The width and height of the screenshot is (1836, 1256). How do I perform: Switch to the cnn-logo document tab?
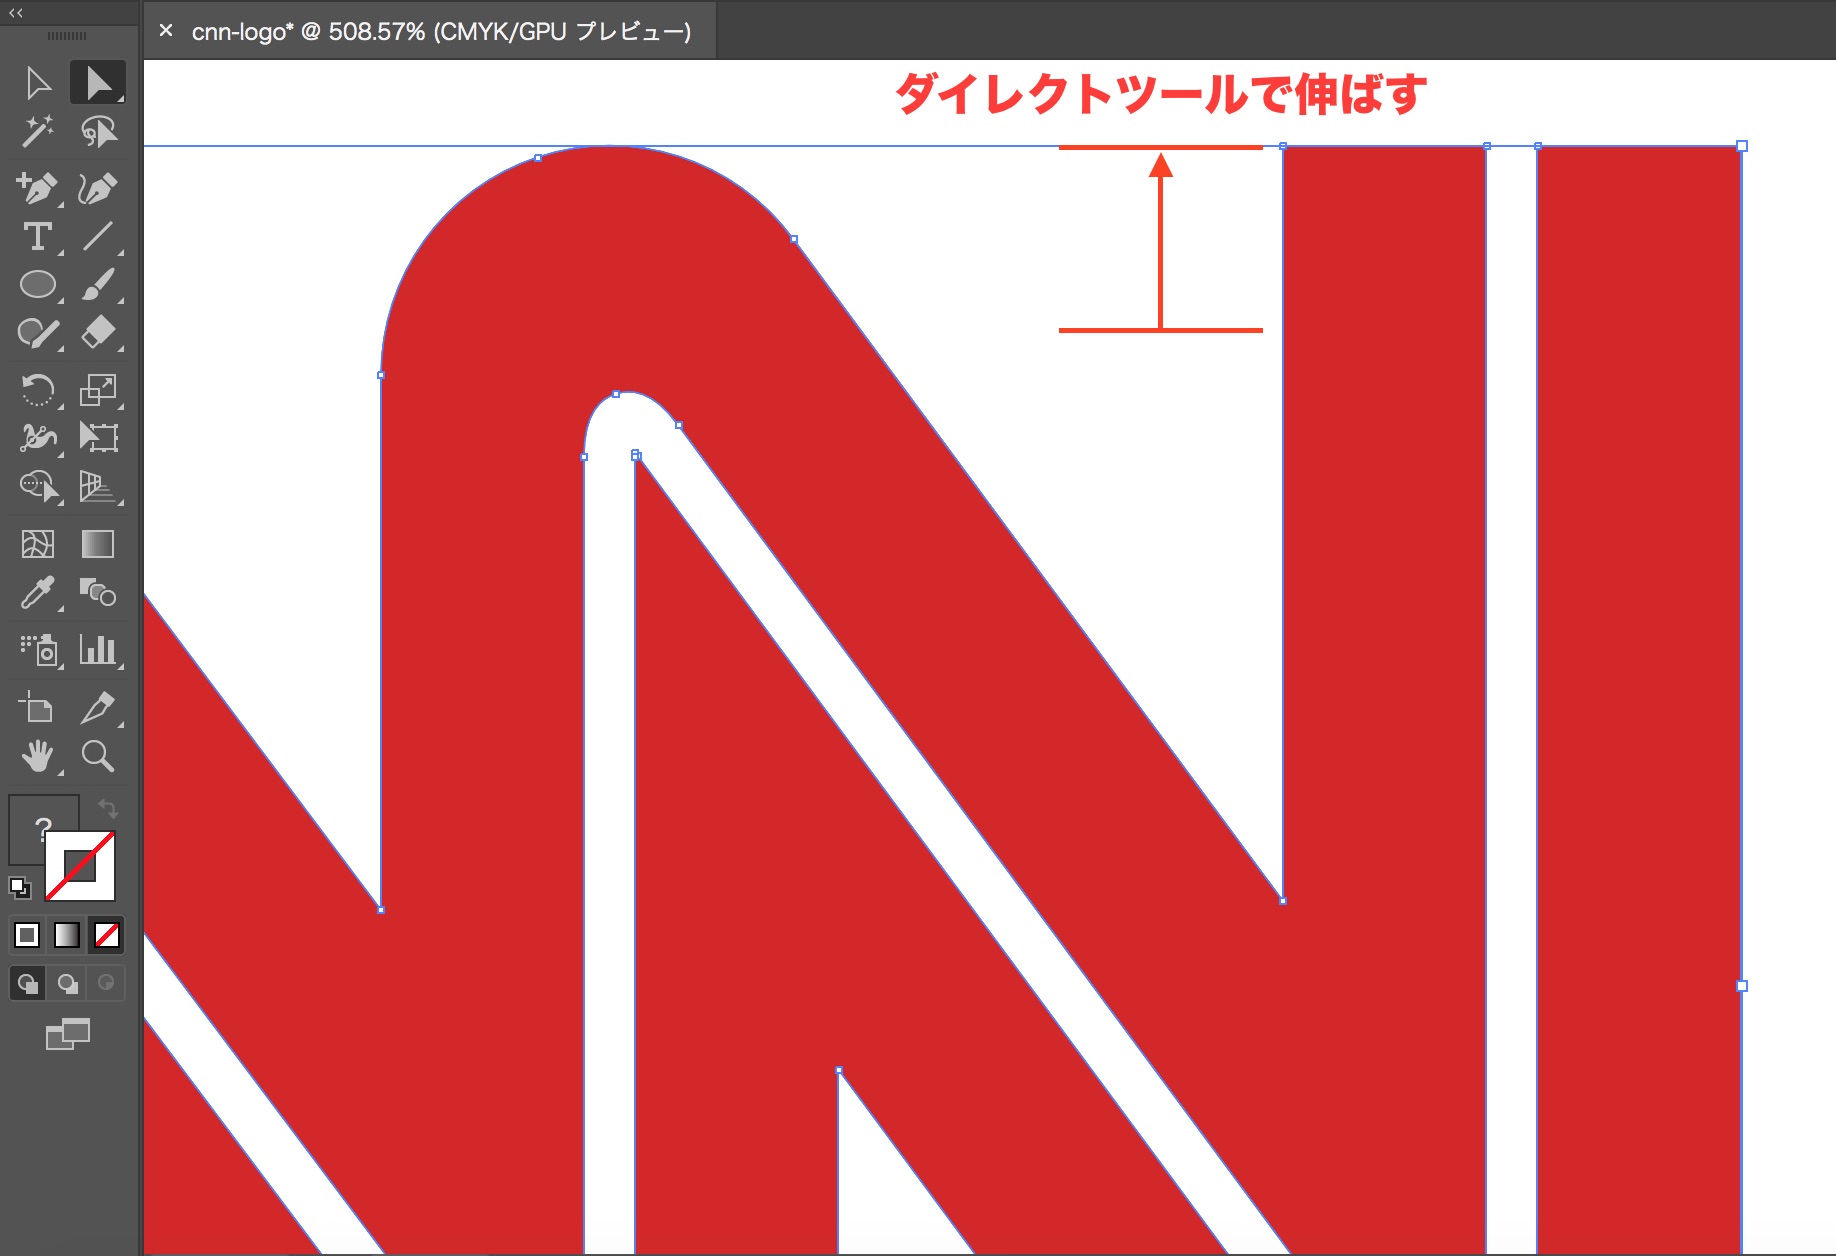click(441, 32)
